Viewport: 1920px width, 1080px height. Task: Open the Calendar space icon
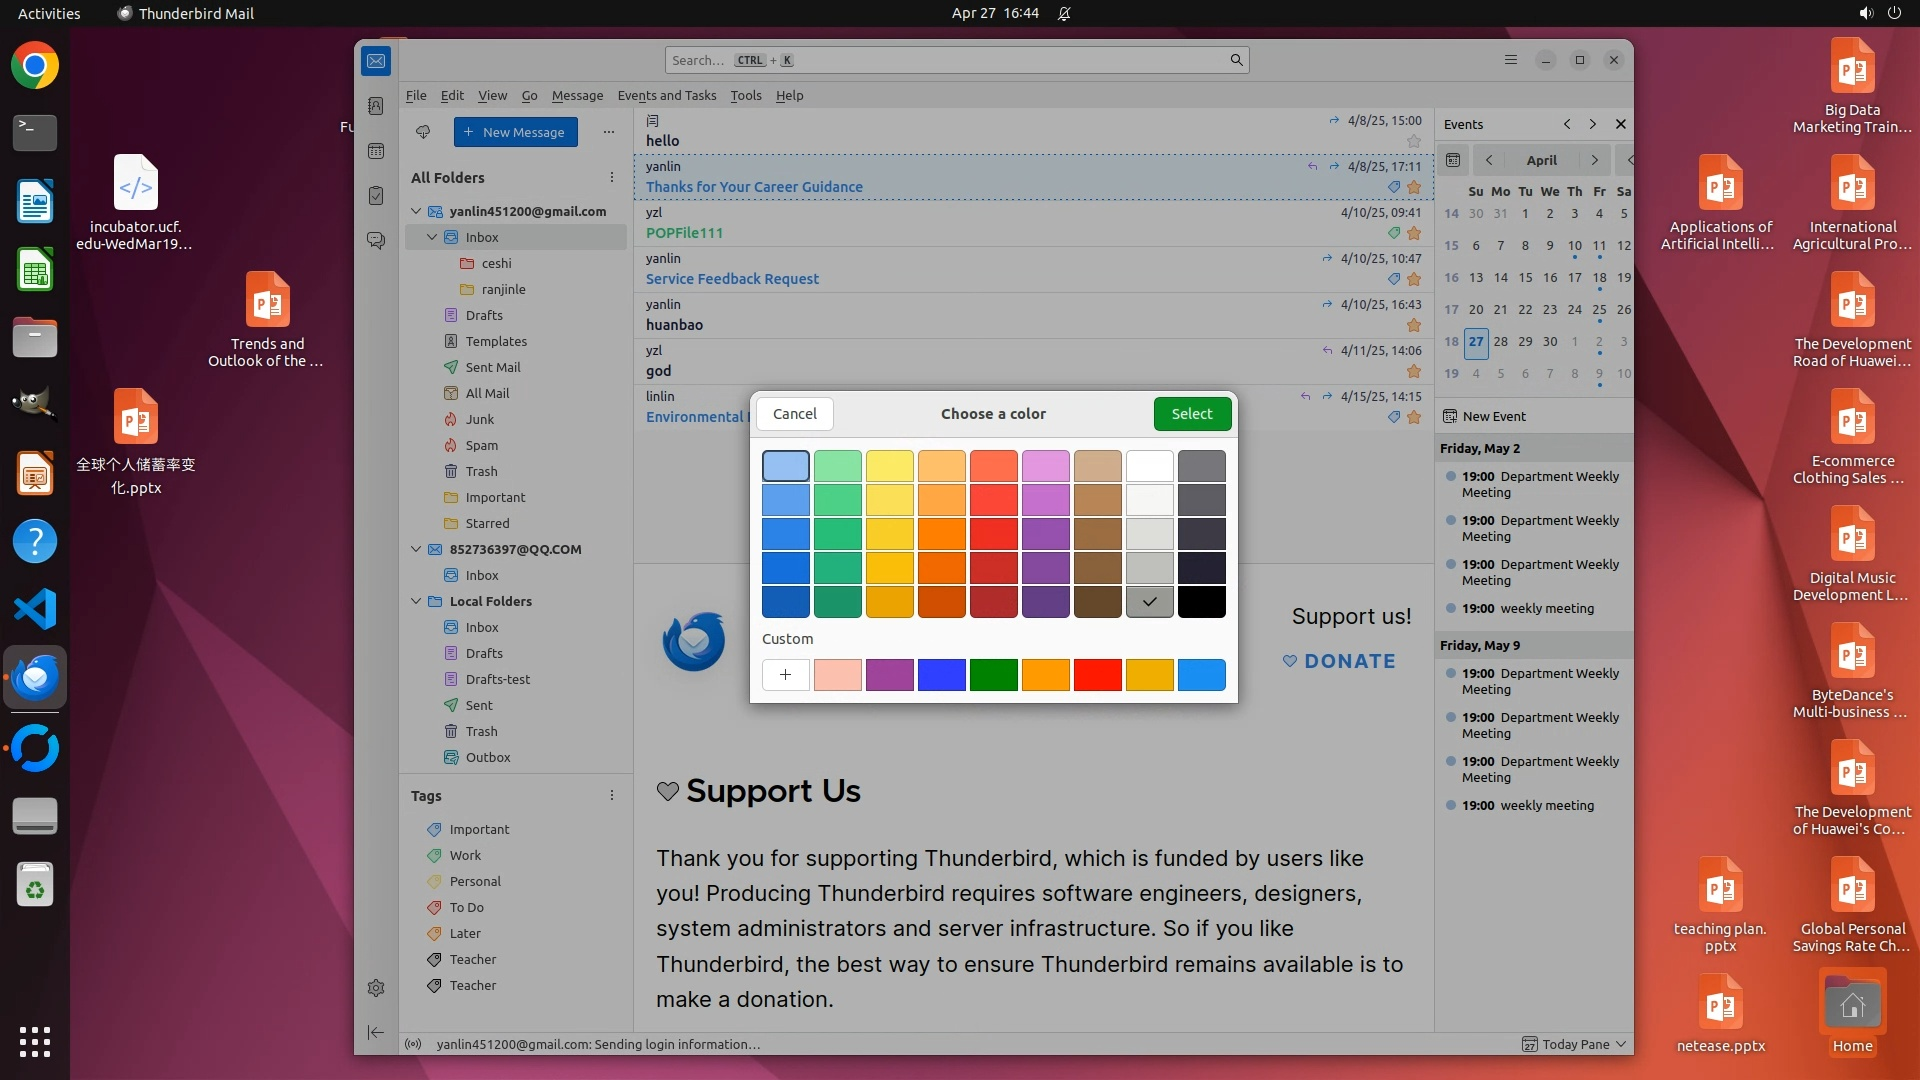[x=376, y=151]
